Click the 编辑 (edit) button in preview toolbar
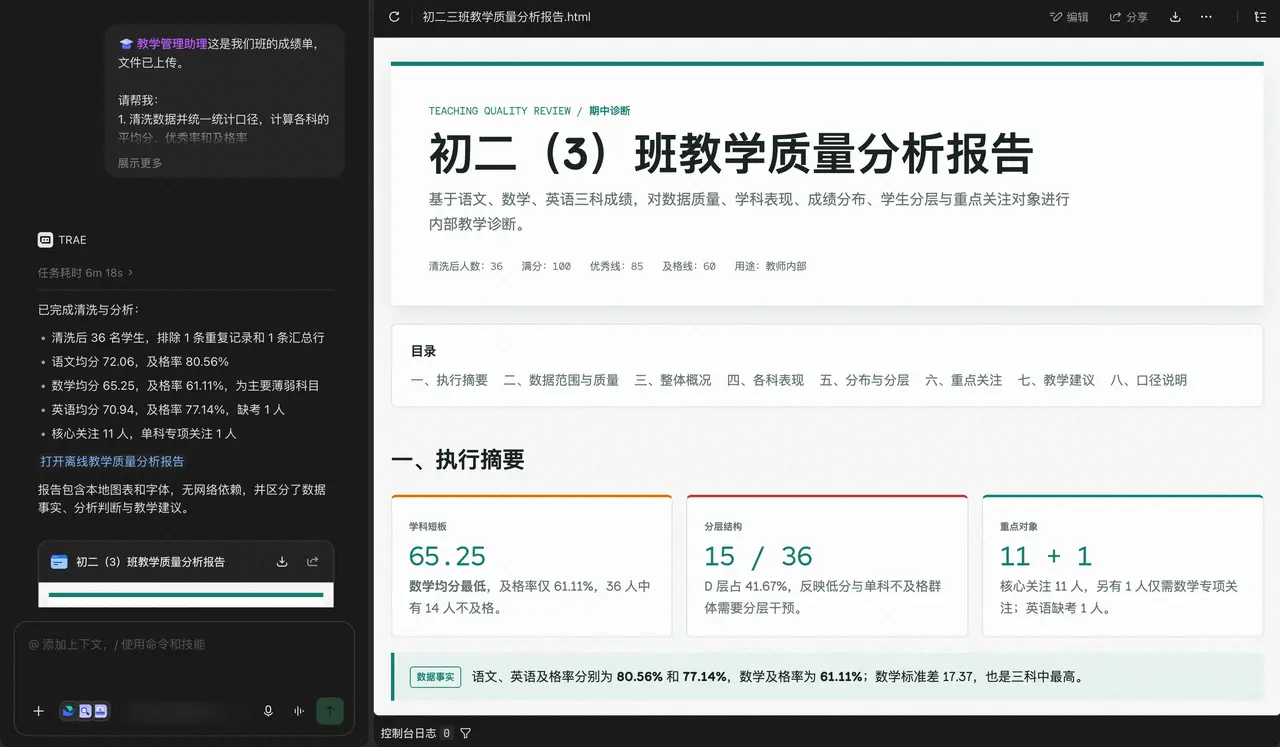1280x747 pixels. pyautogui.click(x=1069, y=17)
